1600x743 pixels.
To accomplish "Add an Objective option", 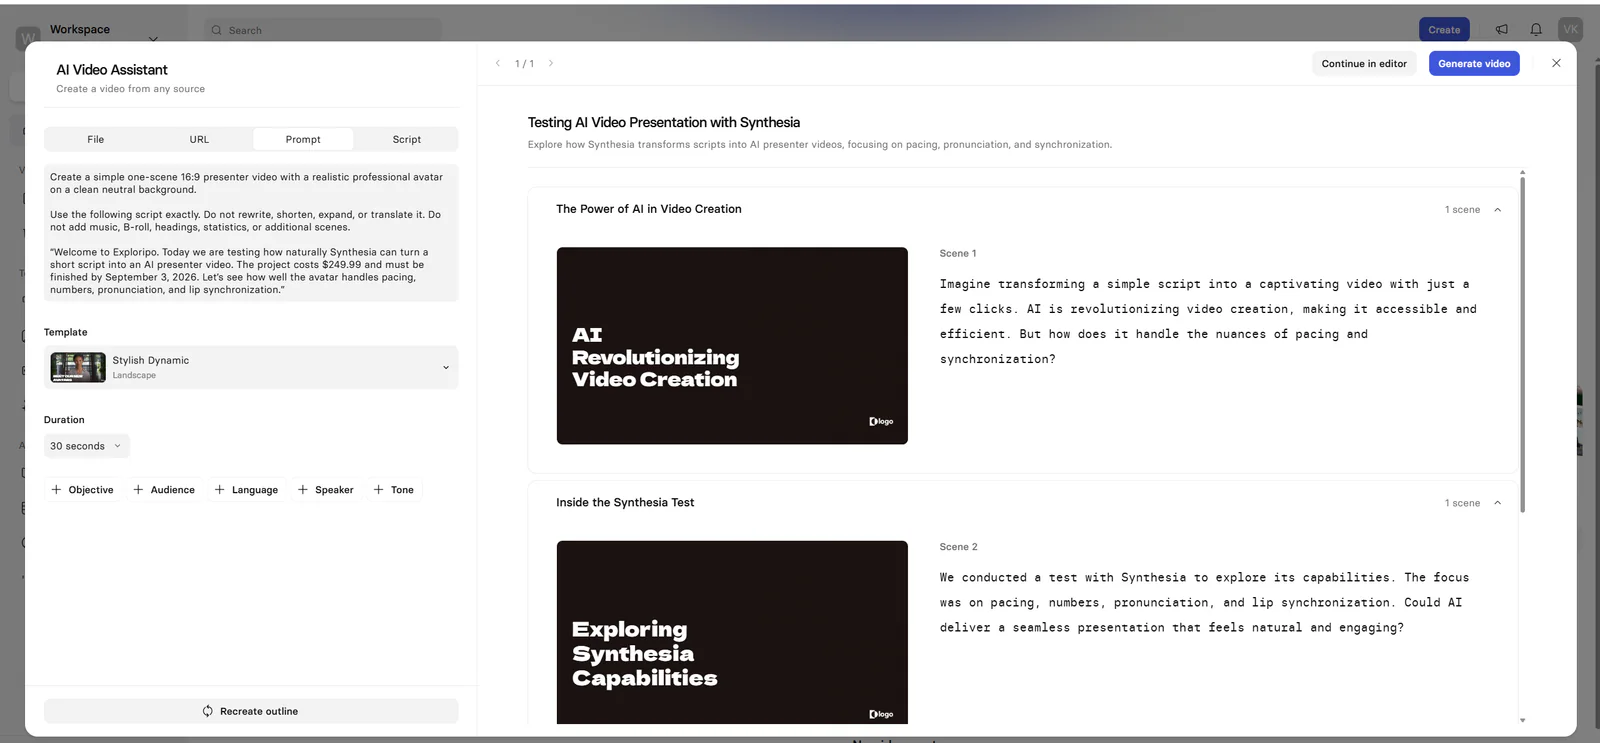I will (82, 490).
